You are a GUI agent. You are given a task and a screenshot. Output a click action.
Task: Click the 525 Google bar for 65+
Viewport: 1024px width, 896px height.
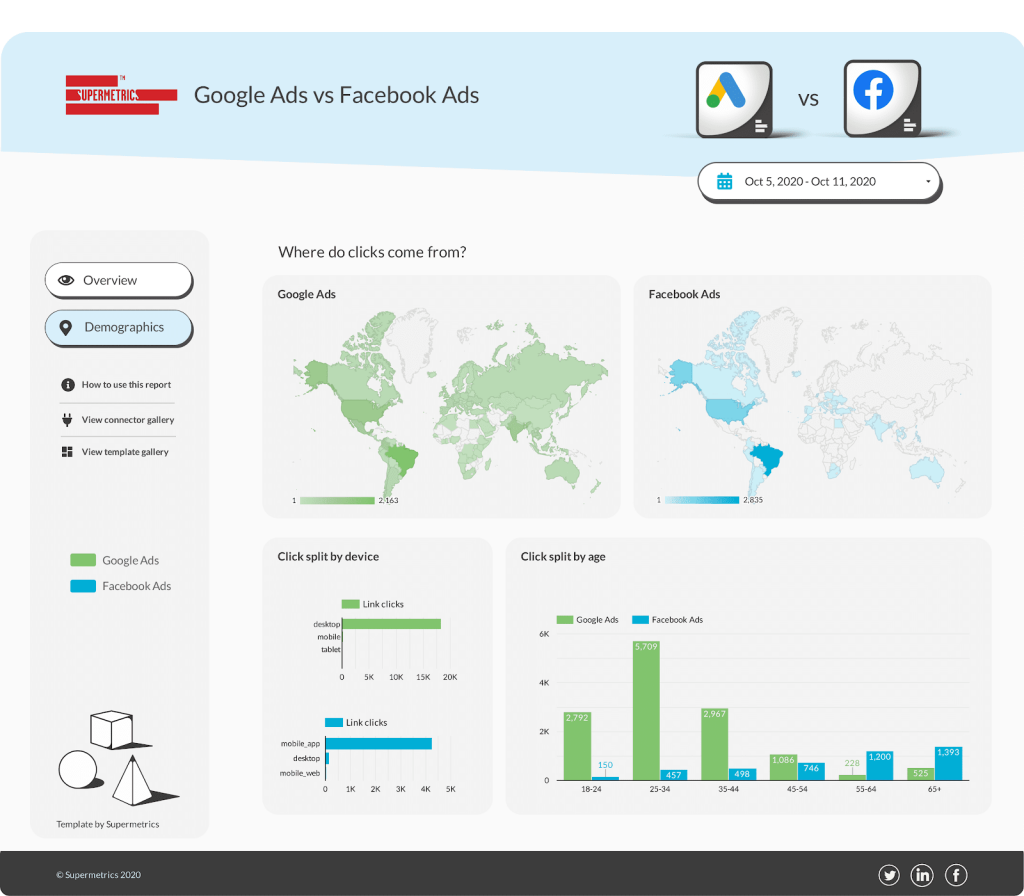(921, 774)
